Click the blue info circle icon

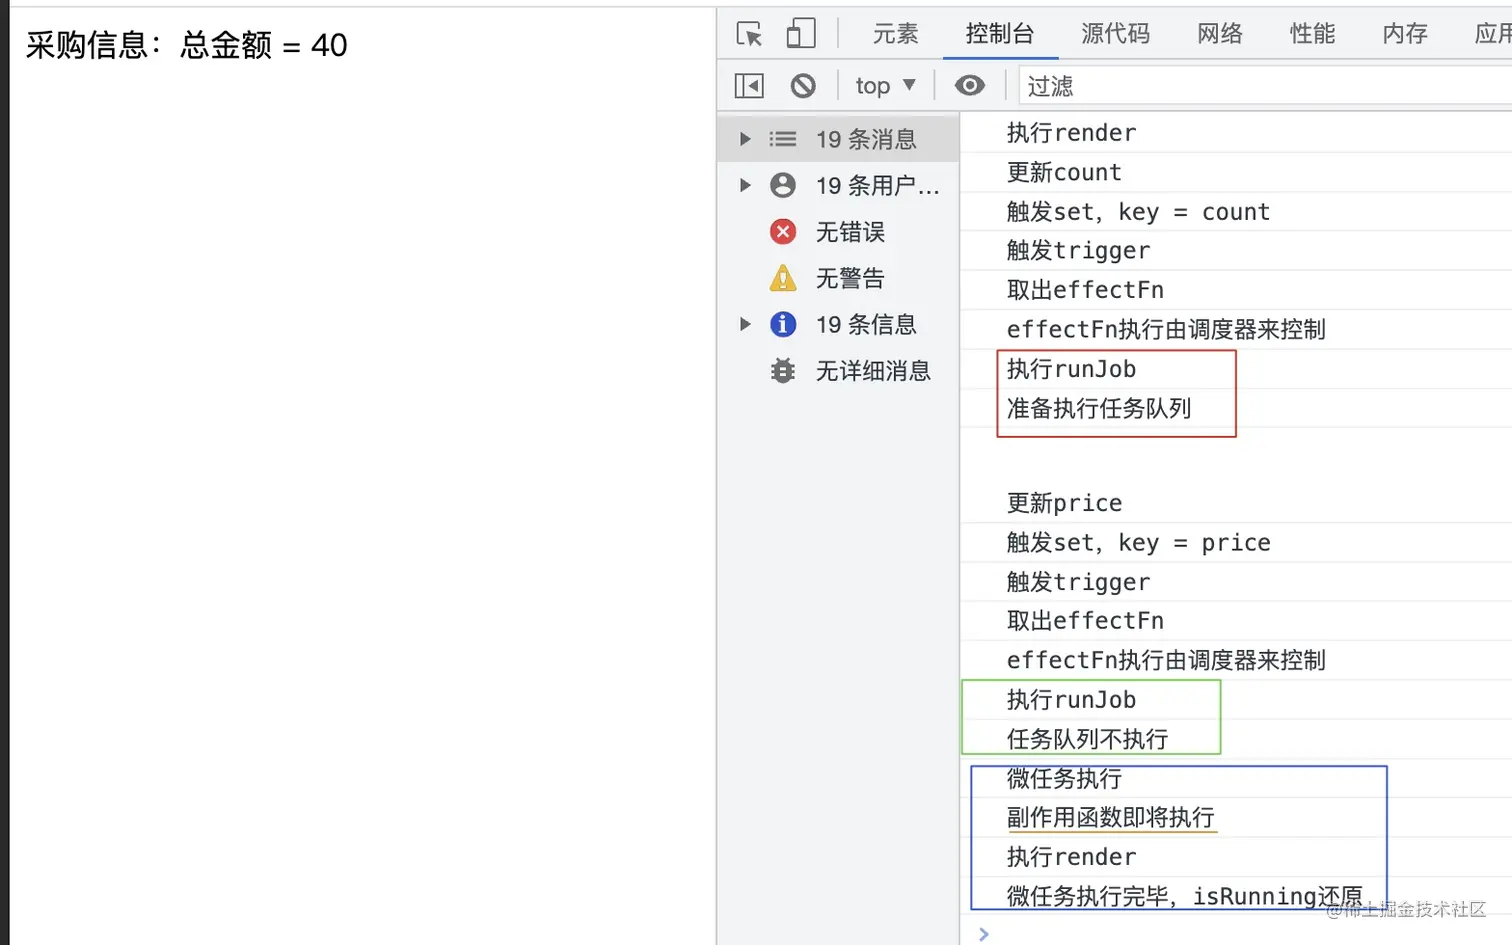point(783,324)
